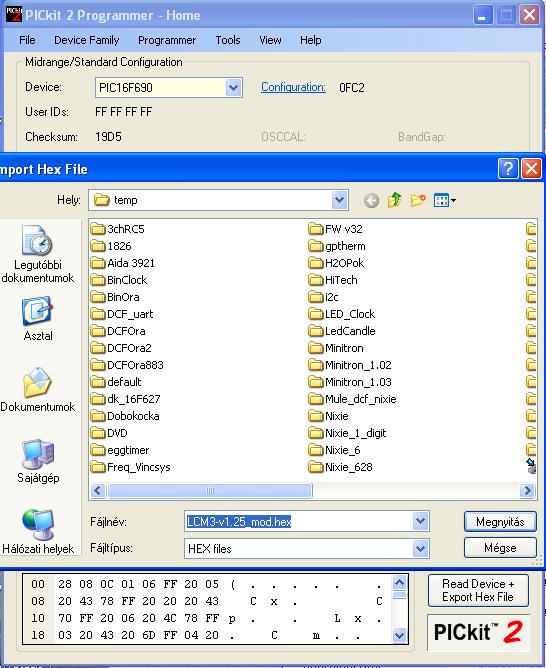Screen dimensions: 546x668
Task: Expand the Device PIC16F690 dropdown
Action: pos(233,88)
